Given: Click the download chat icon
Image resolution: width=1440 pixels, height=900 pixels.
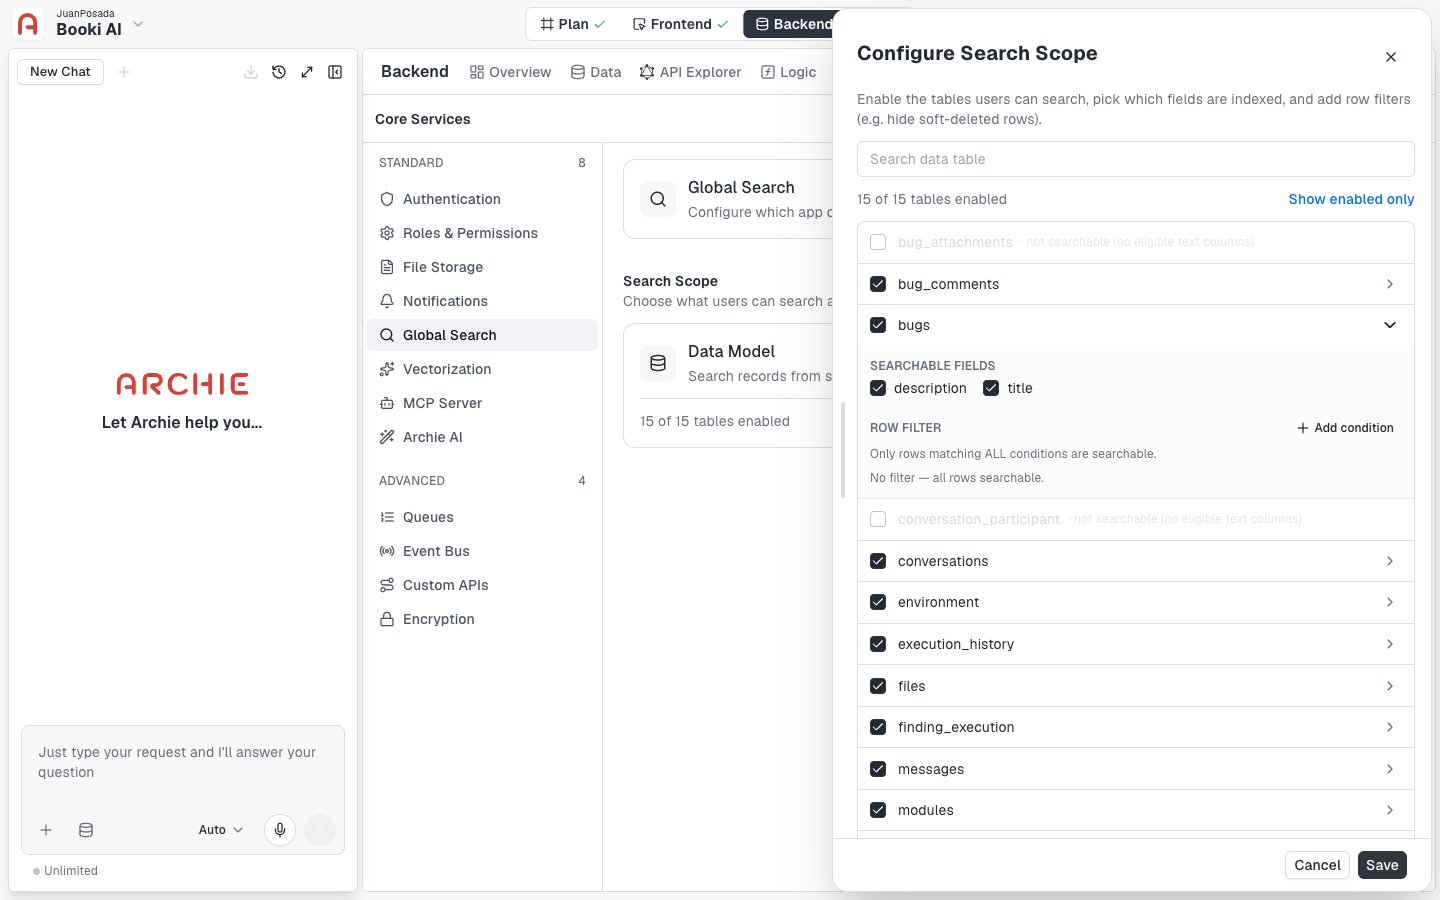Looking at the screenshot, I should tap(251, 72).
